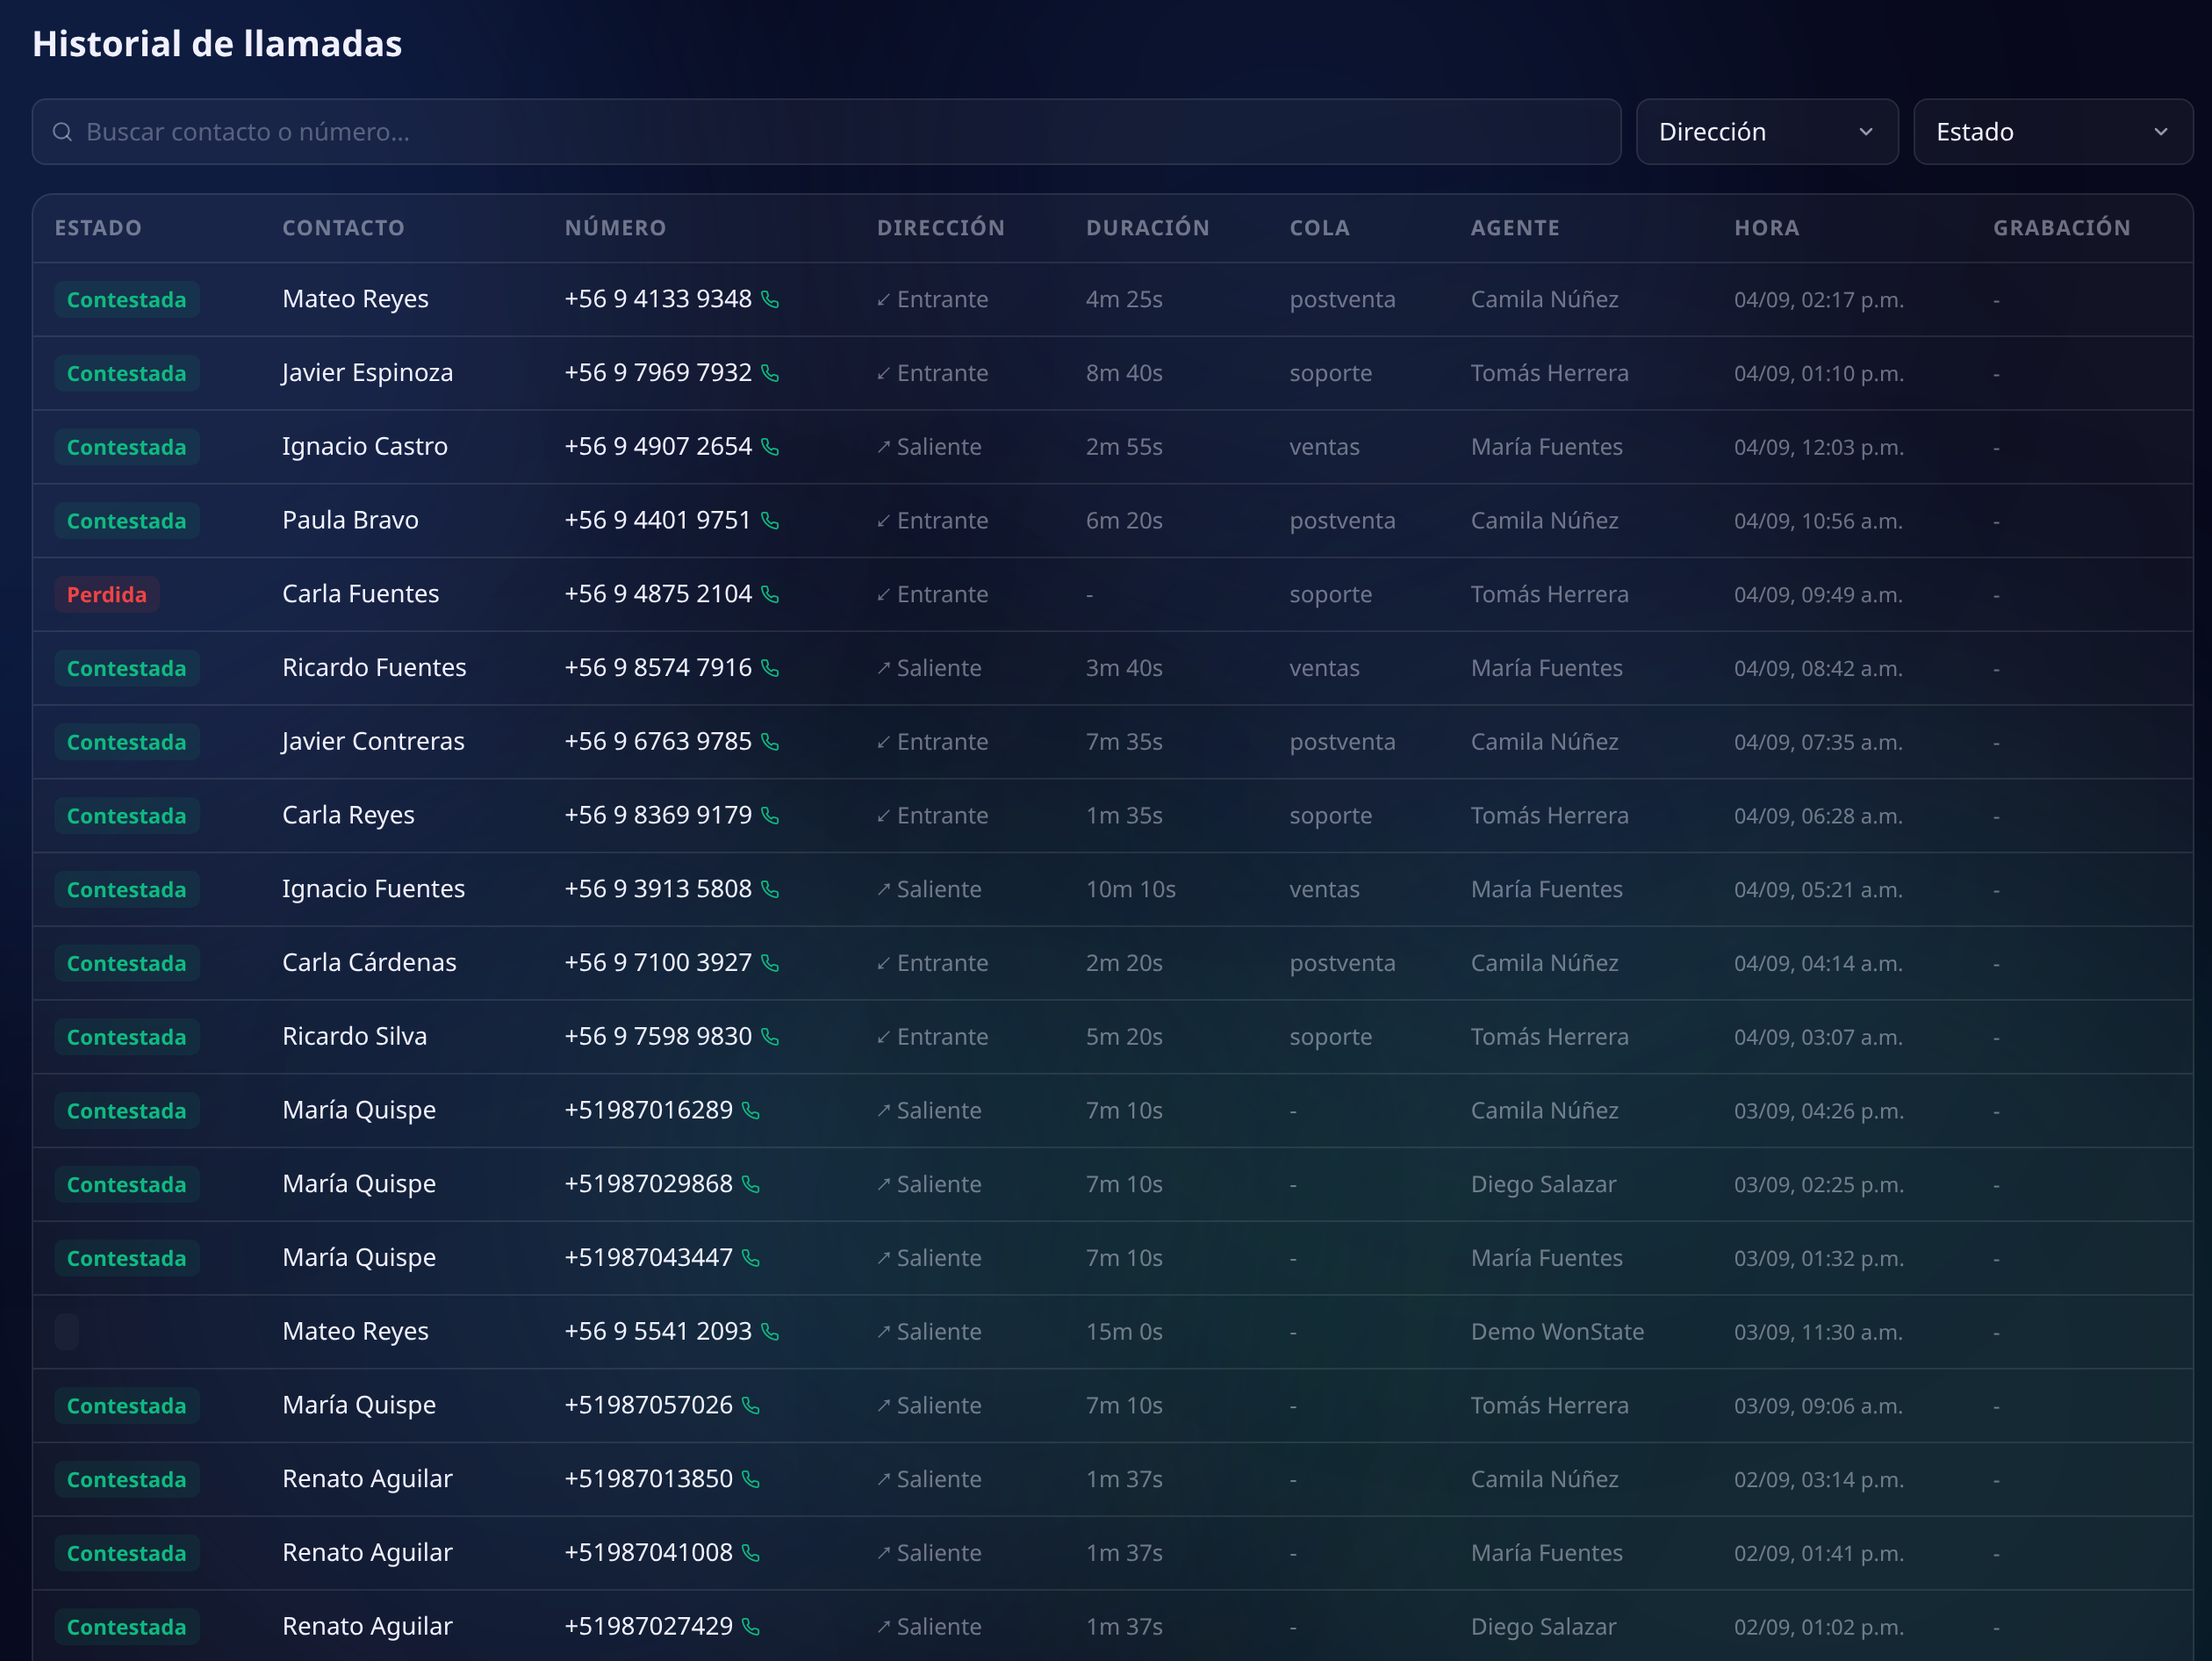
Task: Click phone icon beside +56 9 5541 2093
Action: coord(770,1332)
